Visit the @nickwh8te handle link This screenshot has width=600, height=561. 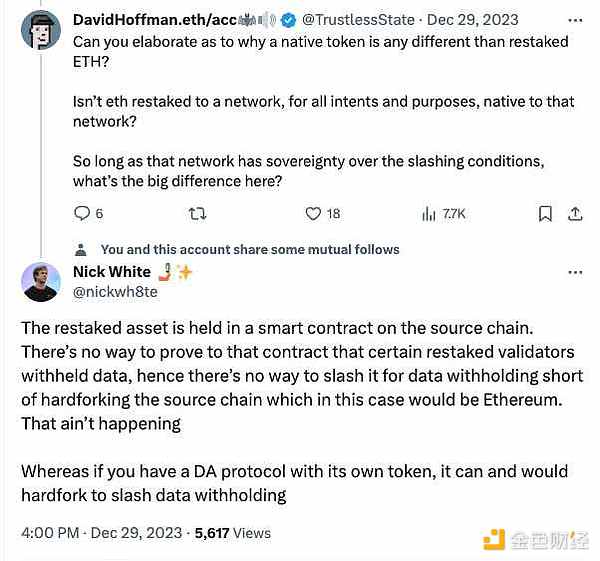(x=115, y=291)
